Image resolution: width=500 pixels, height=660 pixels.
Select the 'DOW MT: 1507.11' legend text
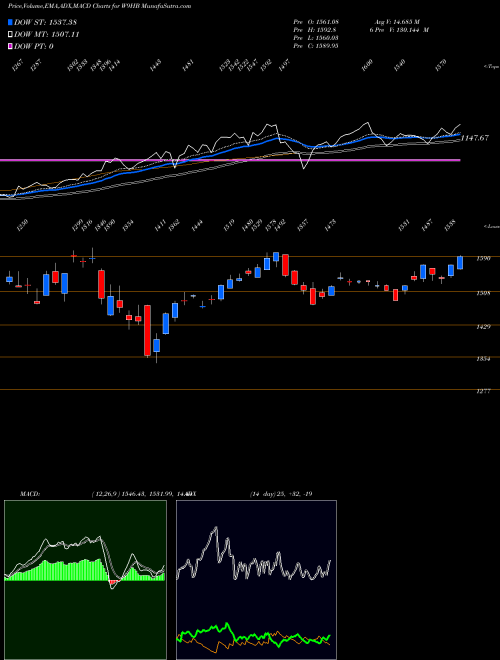47,34
